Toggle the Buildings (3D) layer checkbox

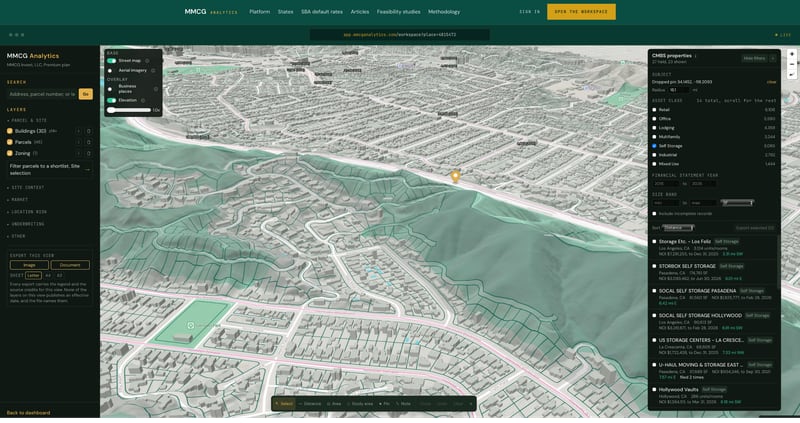pos(10,131)
